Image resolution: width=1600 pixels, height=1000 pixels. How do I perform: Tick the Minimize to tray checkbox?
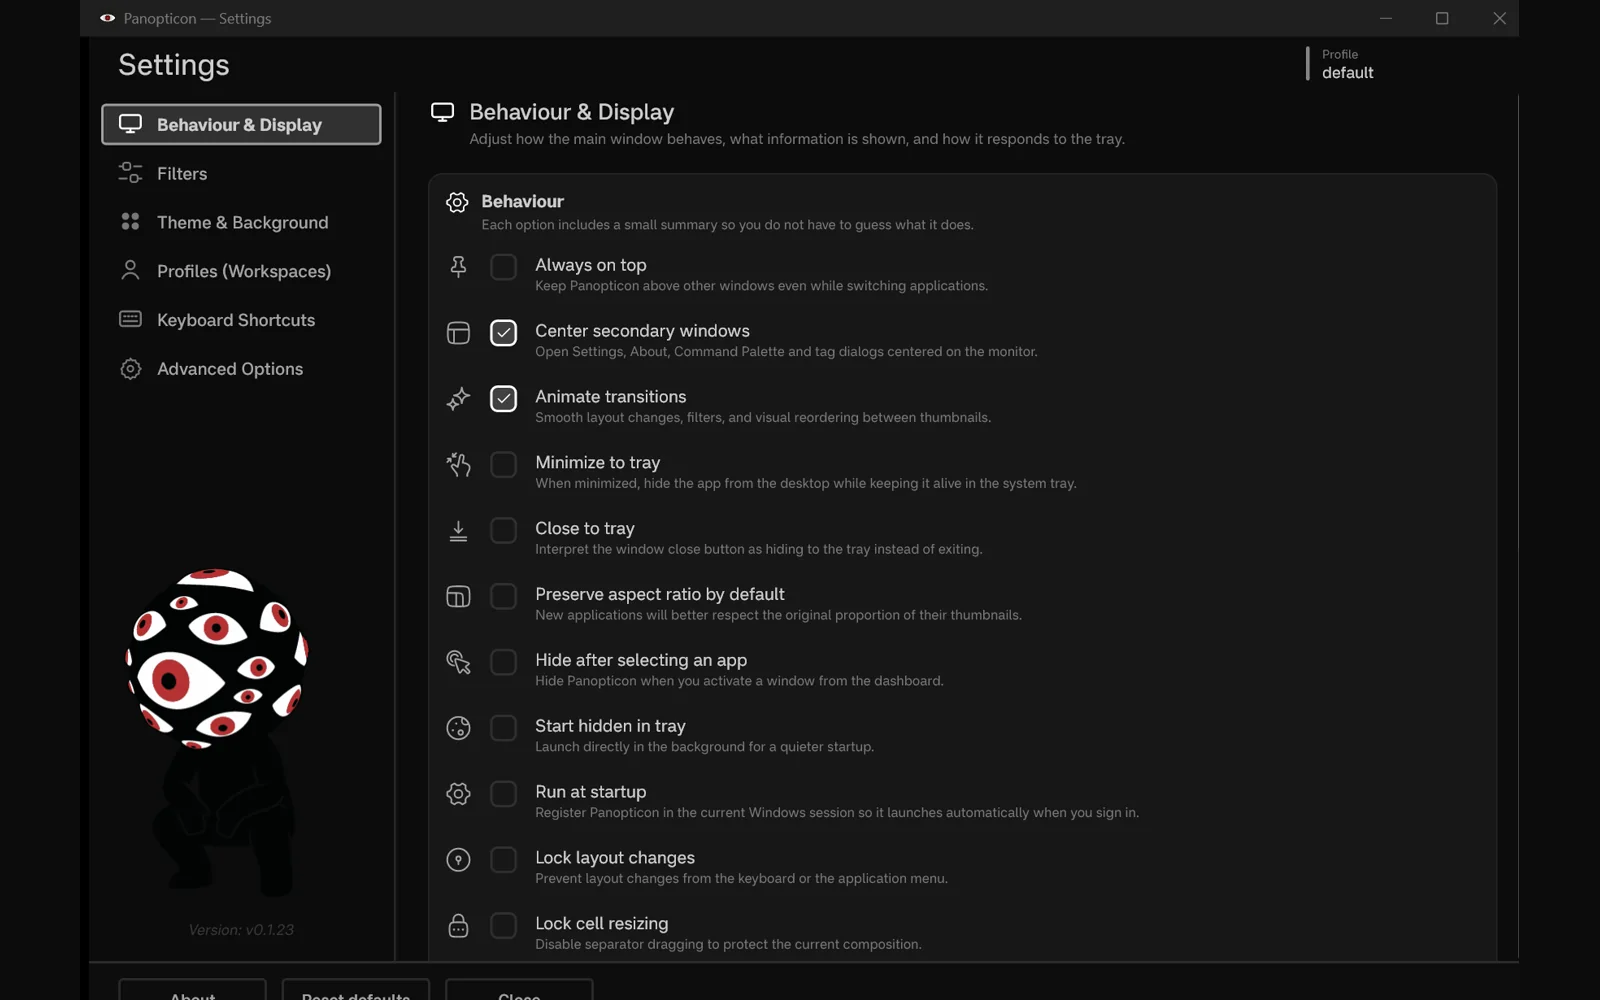[503, 465]
